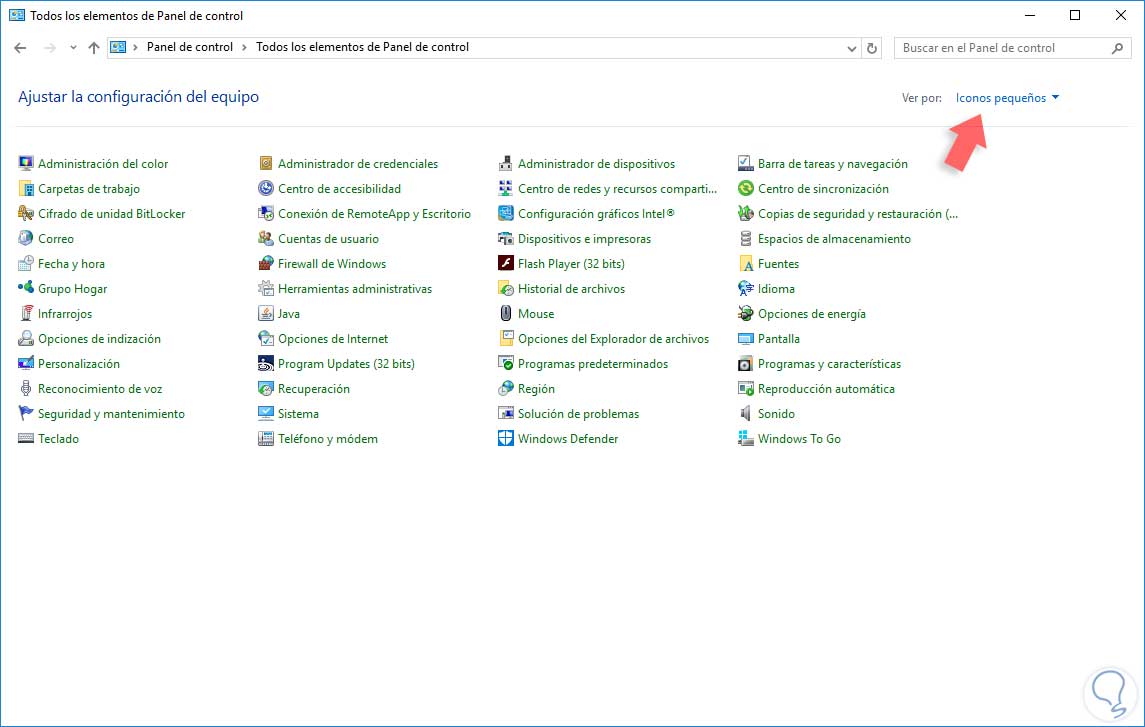
Task: Select the Firewall de Windows icon
Action: (266, 264)
